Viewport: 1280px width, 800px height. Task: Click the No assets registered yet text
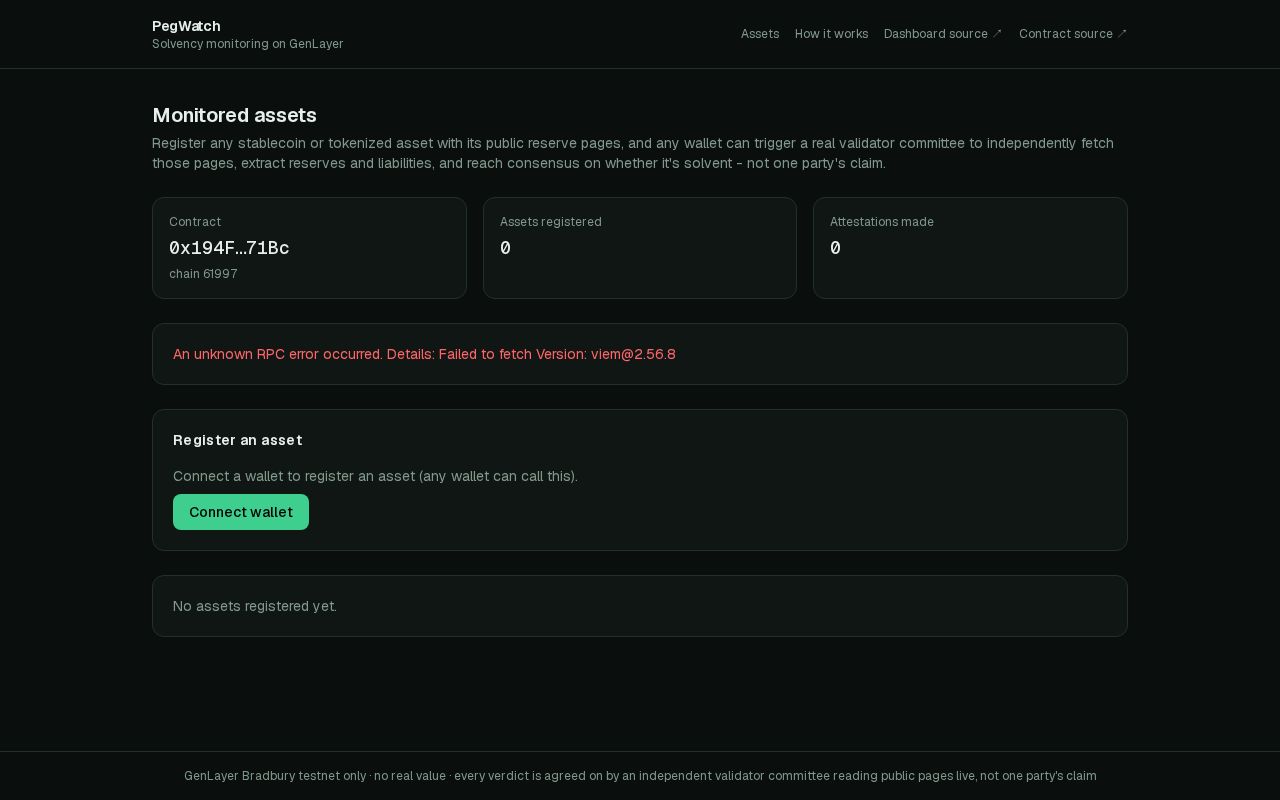point(255,606)
